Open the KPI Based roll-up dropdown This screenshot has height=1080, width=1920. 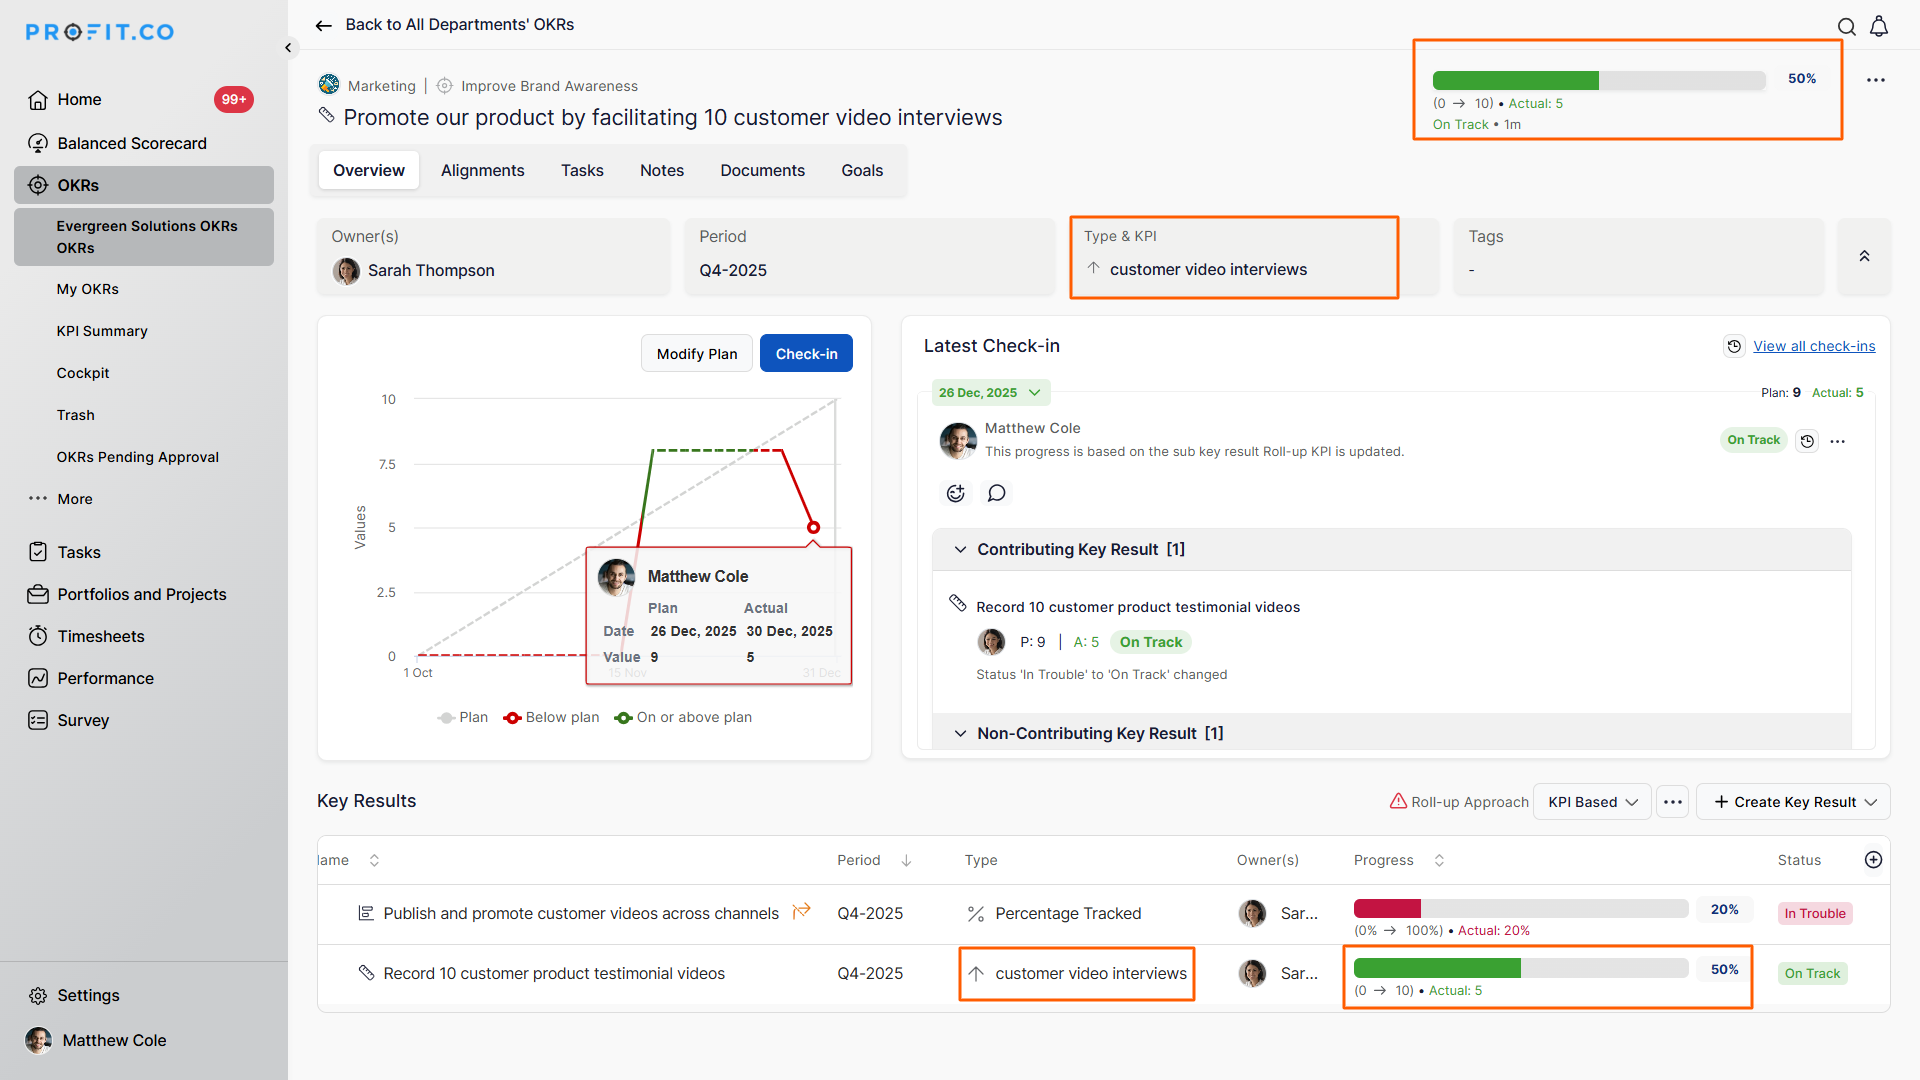pyautogui.click(x=1592, y=802)
